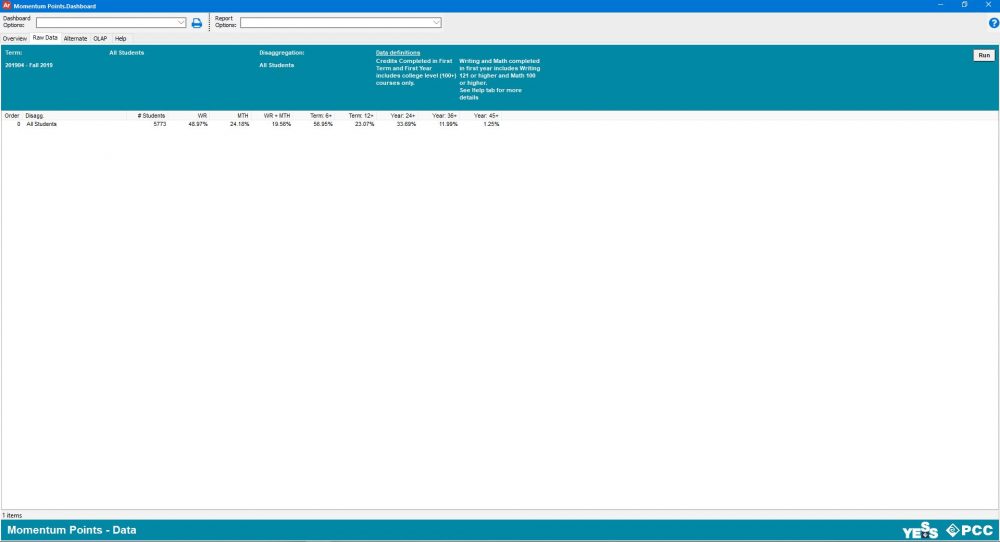Click the YESS logo in the footer
The image size is (1000, 542).
click(x=920, y=530)
